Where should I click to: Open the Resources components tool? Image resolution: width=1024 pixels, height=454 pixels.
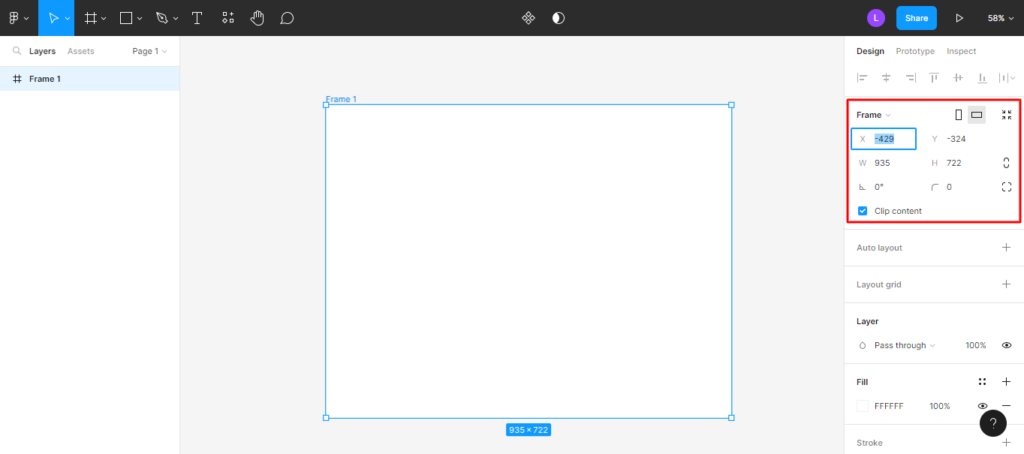(x=228, y=18)
